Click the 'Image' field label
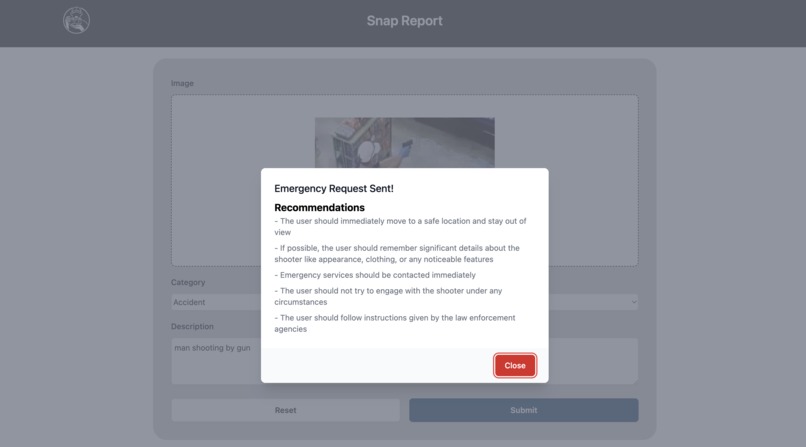Screen dimensions: 806x447 182,83
